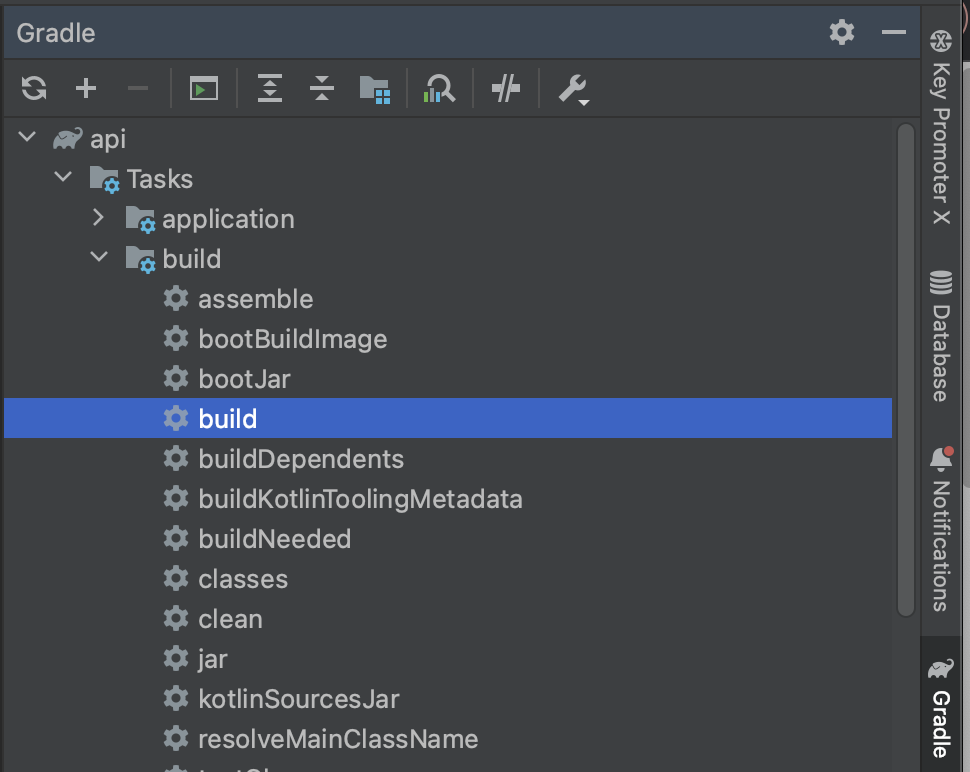Select the Tasks folder

click(x=448, y=179)
